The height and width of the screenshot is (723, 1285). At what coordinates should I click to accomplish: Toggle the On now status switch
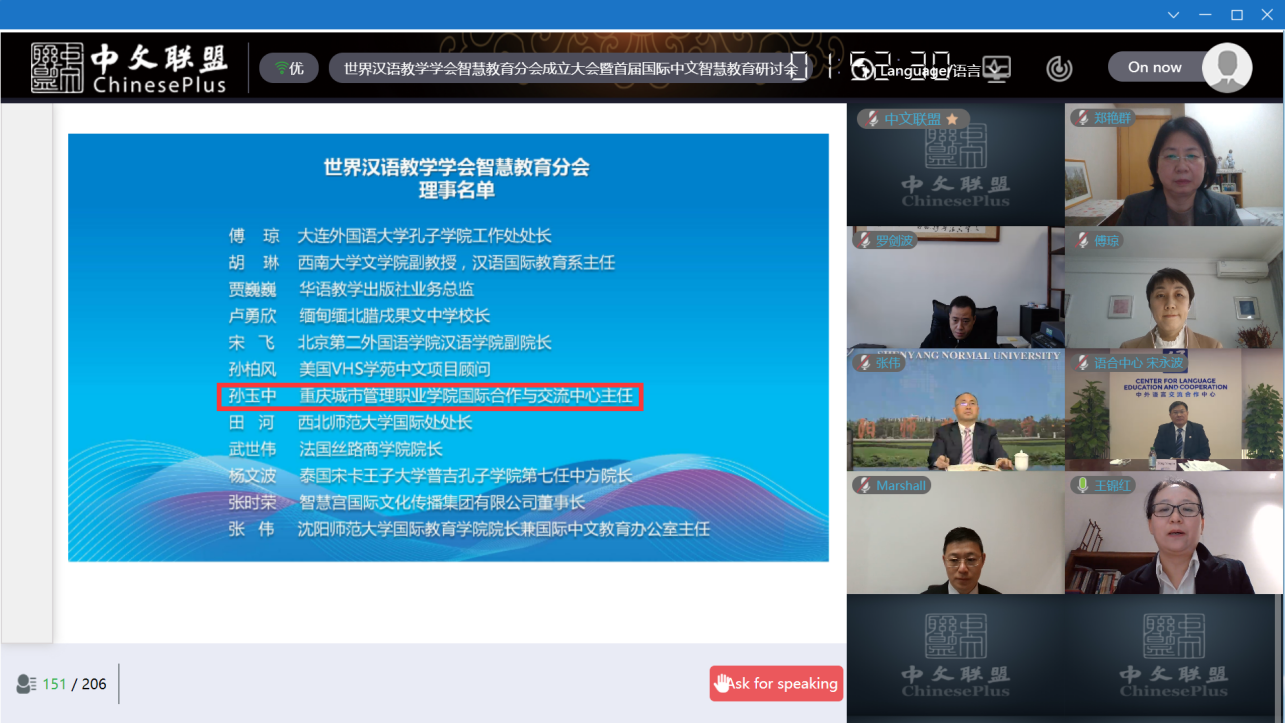pos(1155,67)
